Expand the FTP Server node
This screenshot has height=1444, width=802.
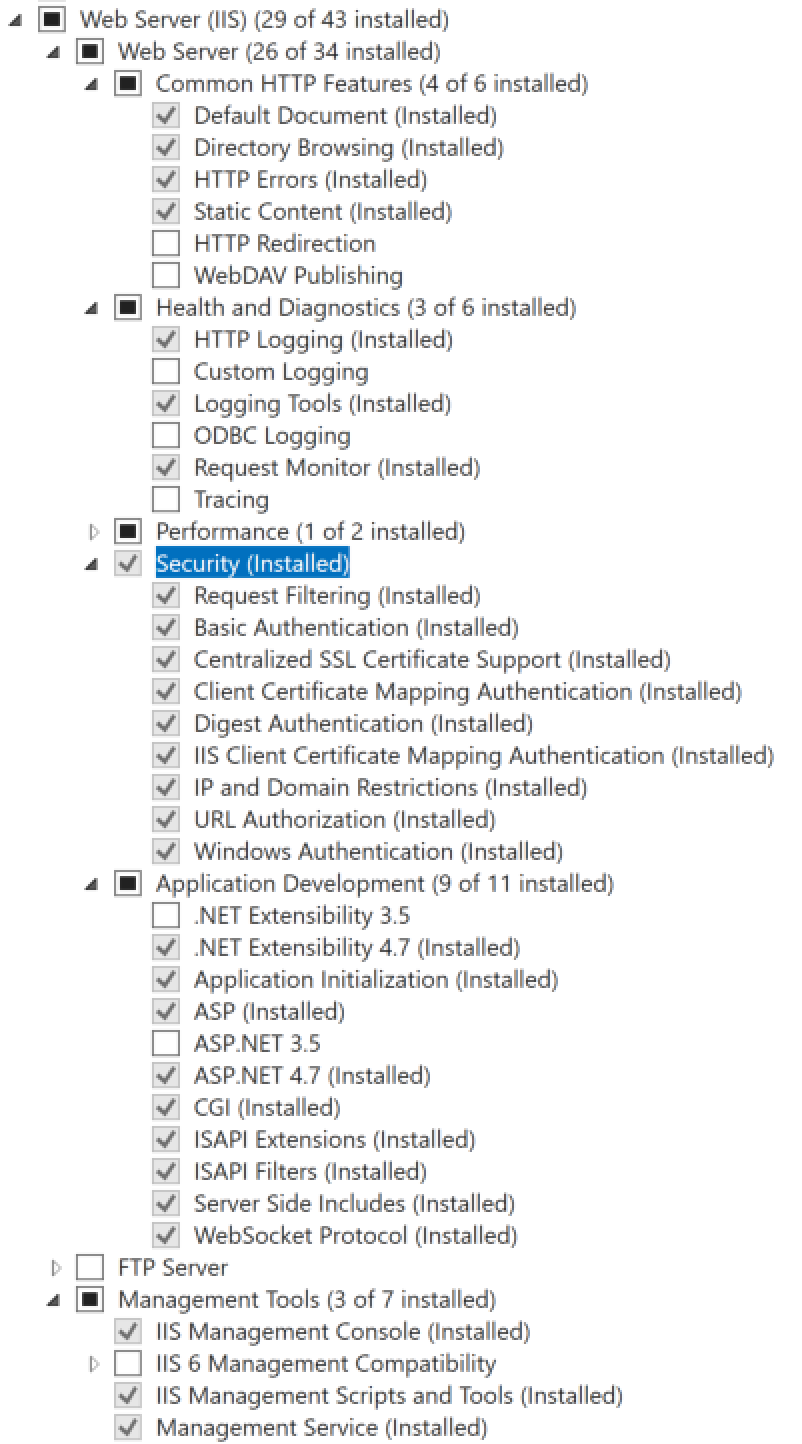[56, 1268]
